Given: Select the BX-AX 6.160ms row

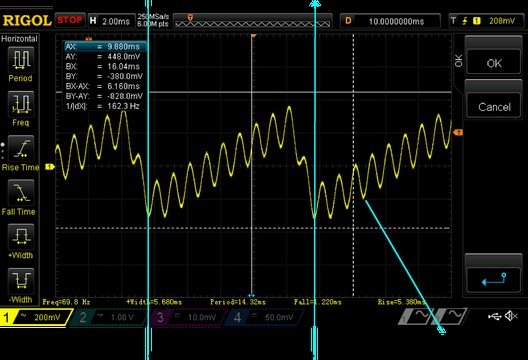Looking at the screenshot, I should (x=105, y=86).
